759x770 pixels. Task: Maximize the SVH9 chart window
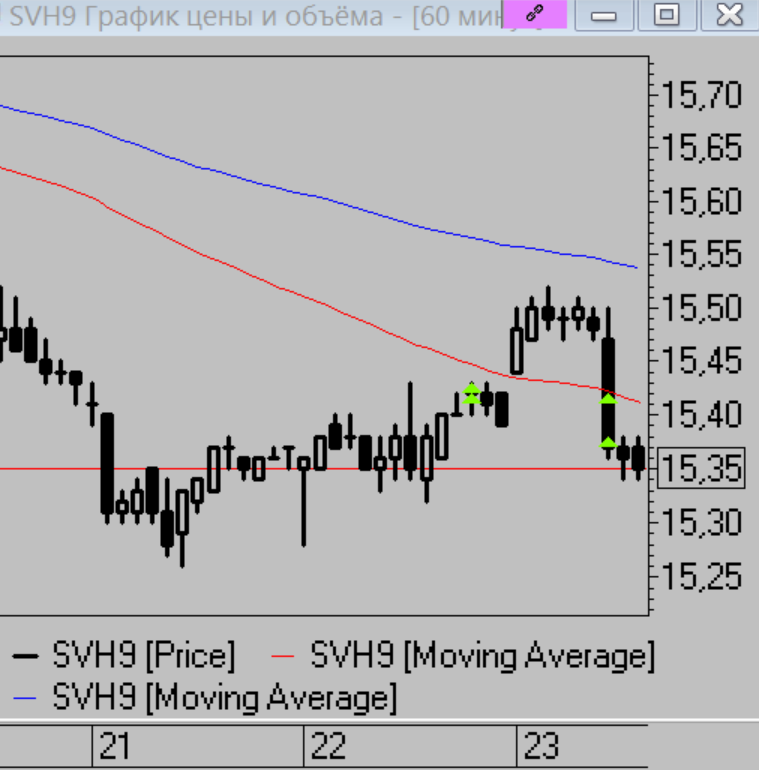pos(666,14)
